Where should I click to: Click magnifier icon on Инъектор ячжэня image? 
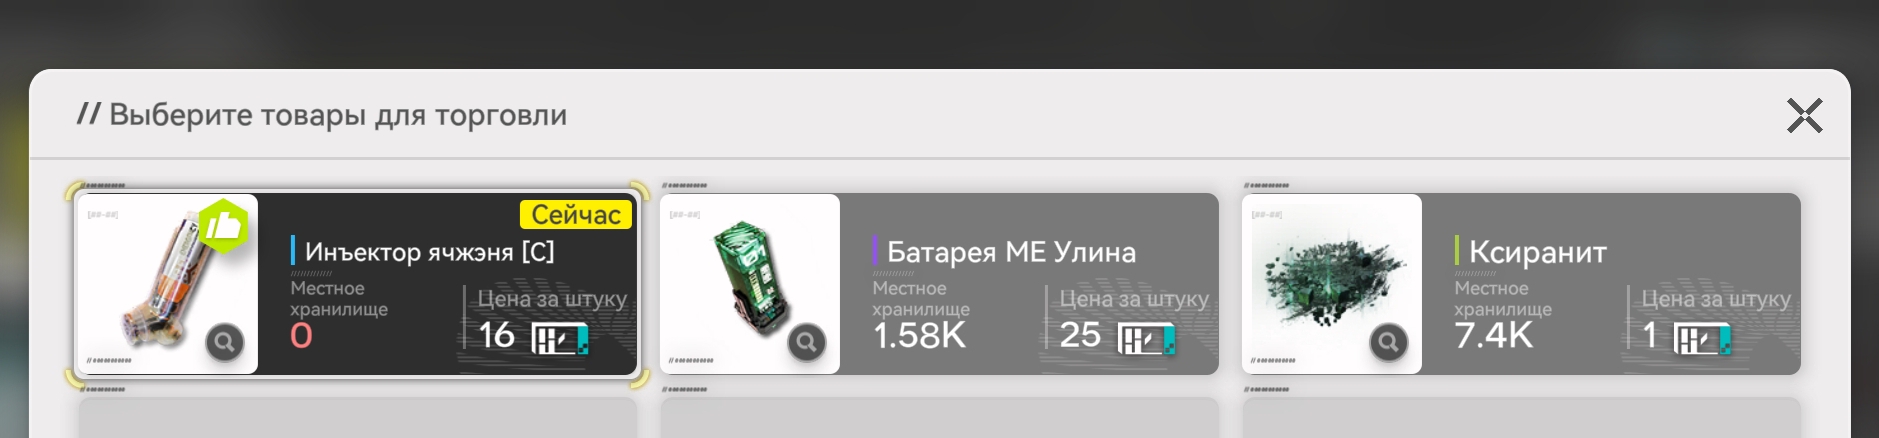click(x=225, y=343)
